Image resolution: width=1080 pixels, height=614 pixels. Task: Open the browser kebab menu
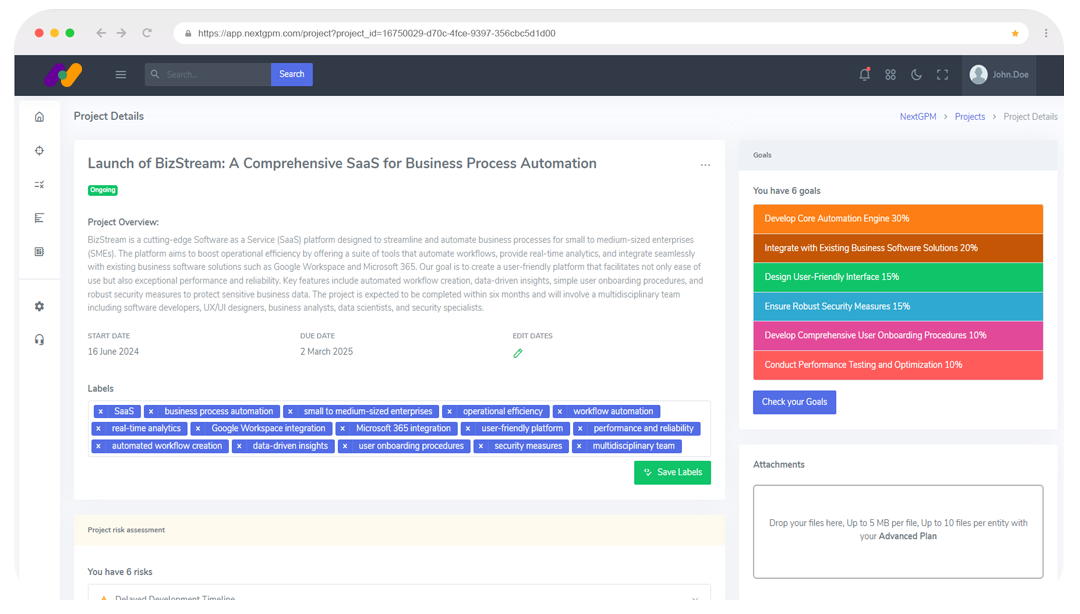click(1046, 33)
